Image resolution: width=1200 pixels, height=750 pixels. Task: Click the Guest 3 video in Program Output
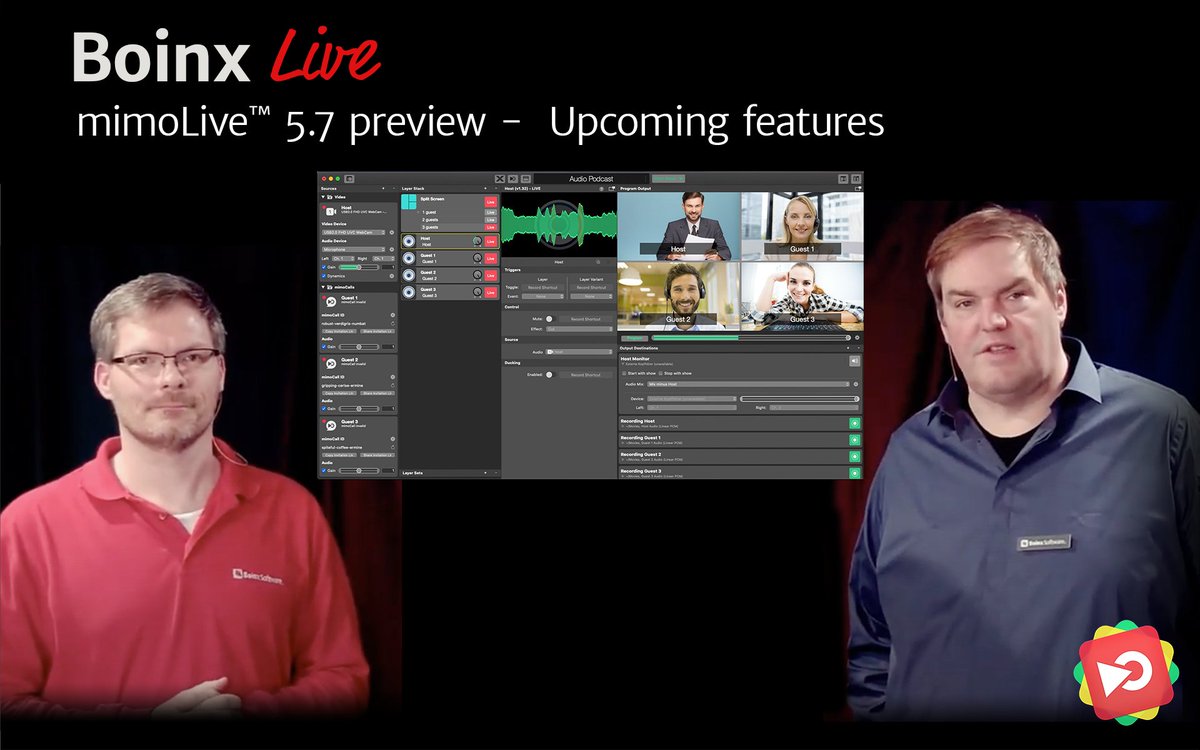(802, 295)
